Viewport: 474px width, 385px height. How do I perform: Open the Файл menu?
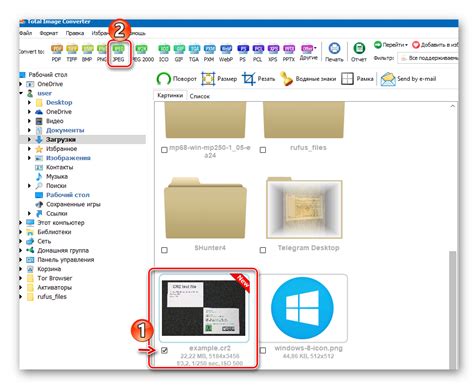coord(26,33)
